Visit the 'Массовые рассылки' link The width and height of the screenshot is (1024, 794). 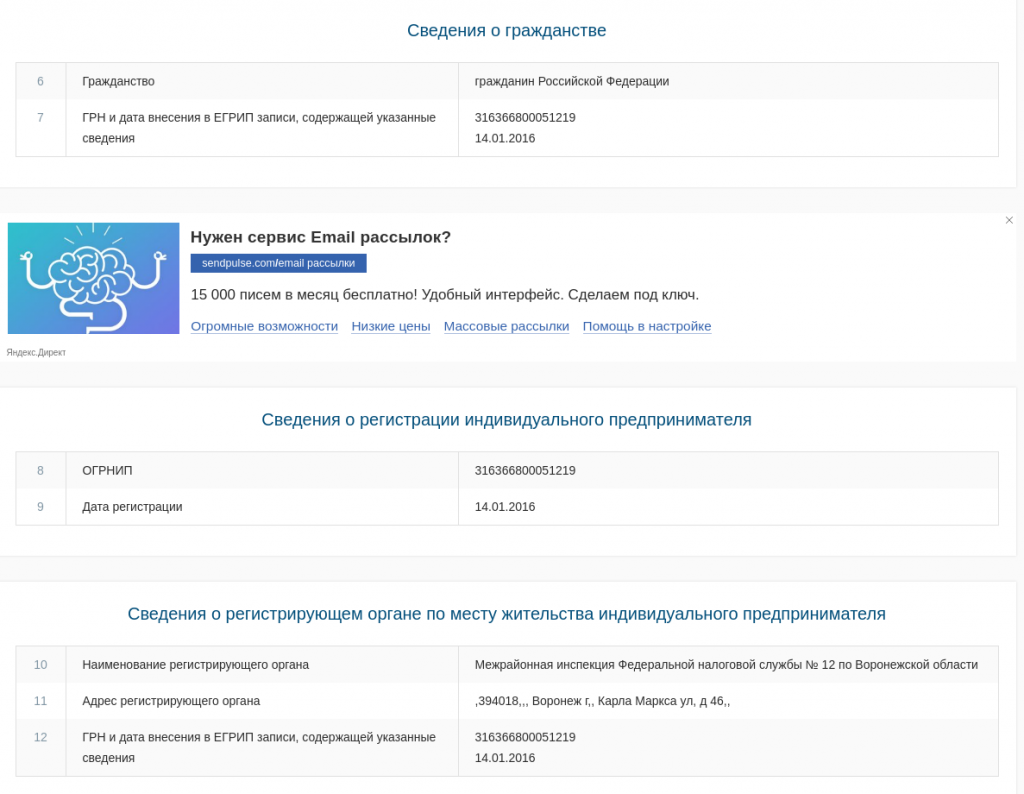pos(506,326)
